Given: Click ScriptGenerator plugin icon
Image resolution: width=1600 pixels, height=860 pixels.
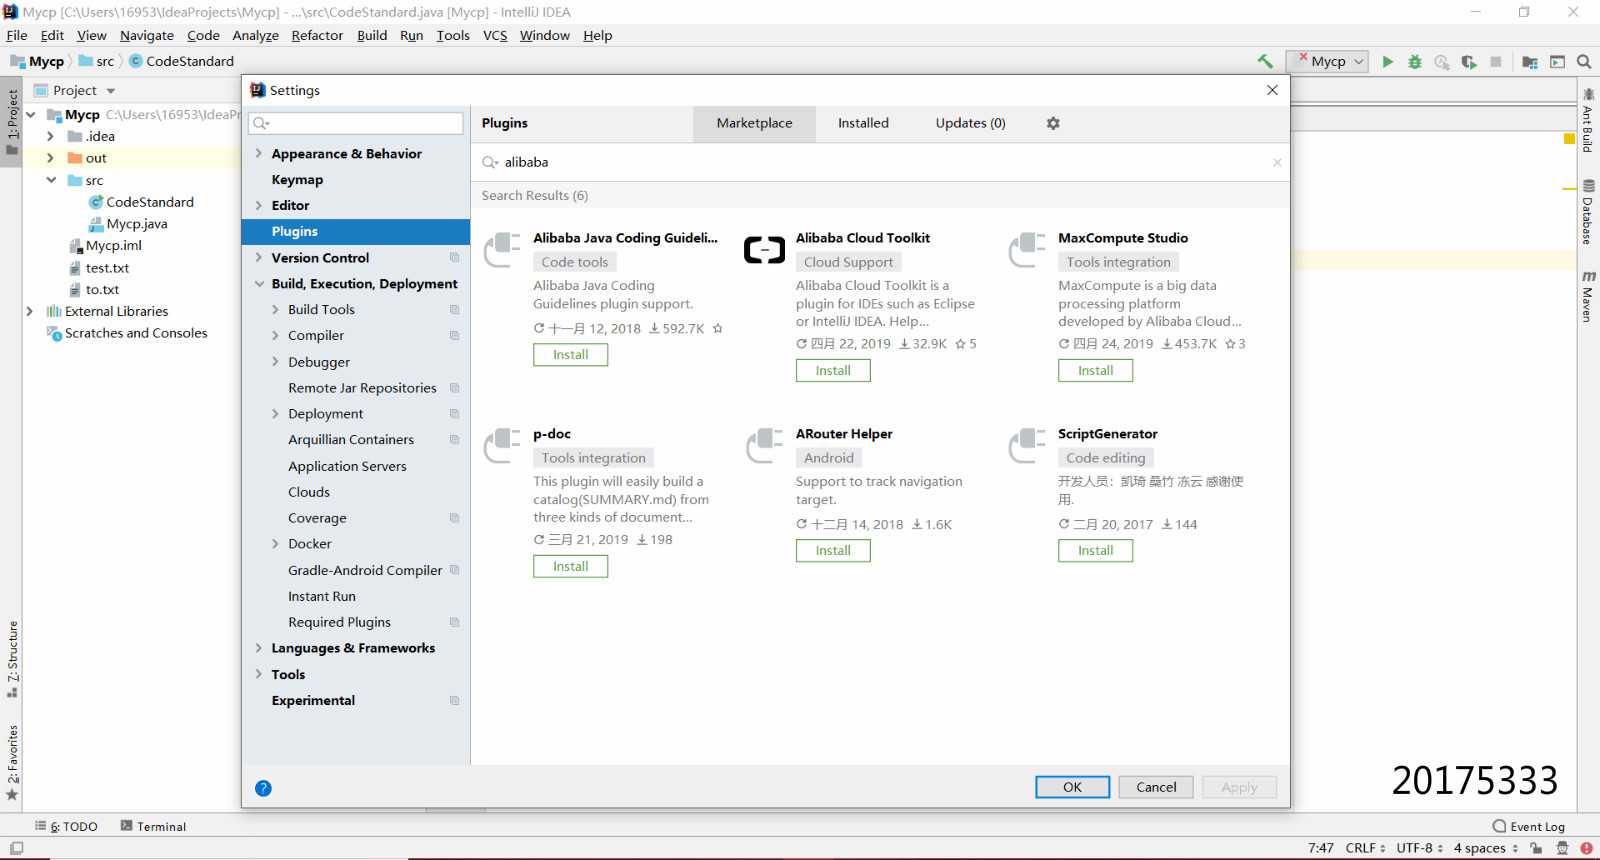Looking at the screenshot, I should [x=1027, y=446].
